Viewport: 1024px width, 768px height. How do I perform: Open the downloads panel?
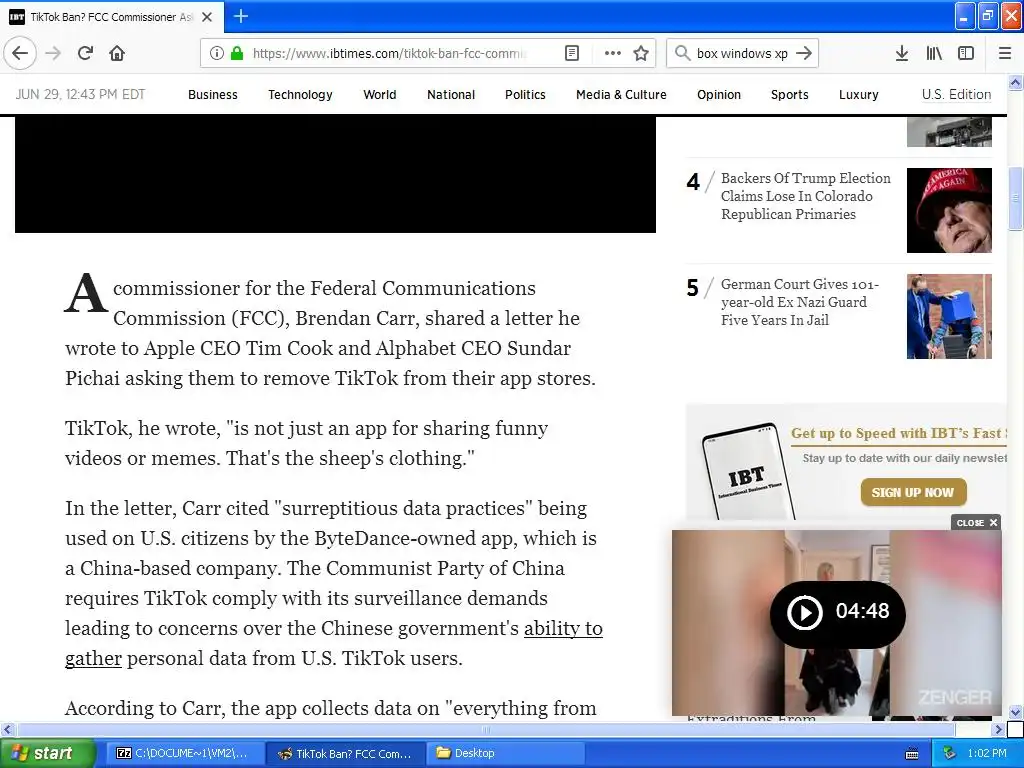(902, 53)
